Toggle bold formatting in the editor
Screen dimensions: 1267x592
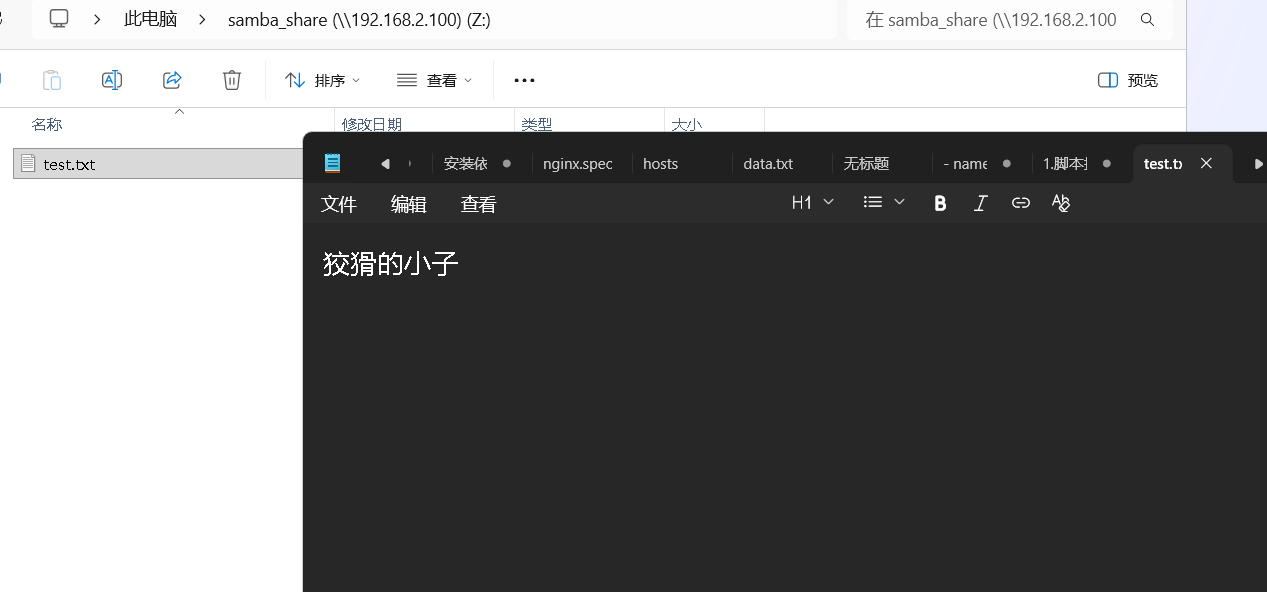tap(939, 202)
